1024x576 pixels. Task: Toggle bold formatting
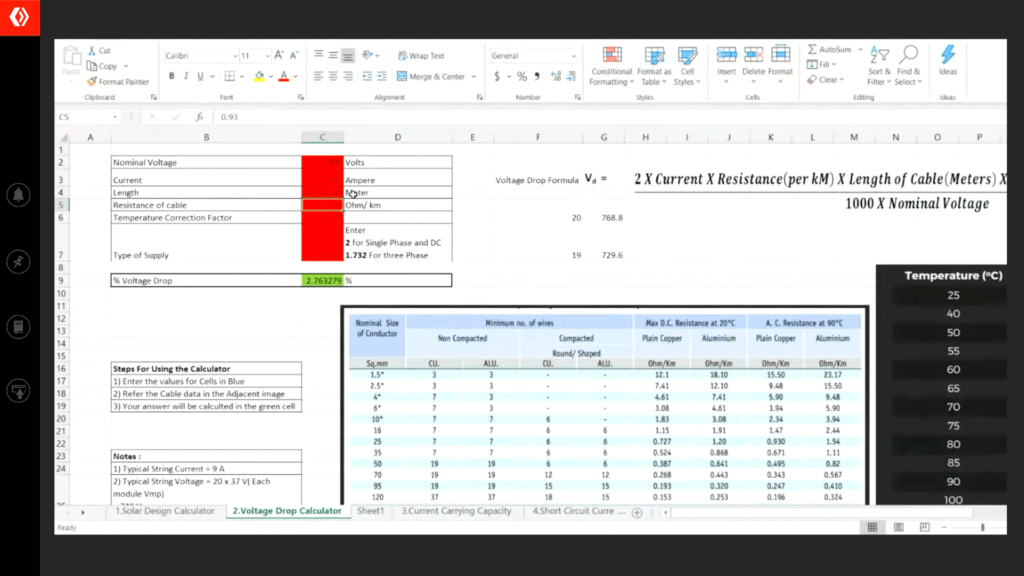(171, 76)
